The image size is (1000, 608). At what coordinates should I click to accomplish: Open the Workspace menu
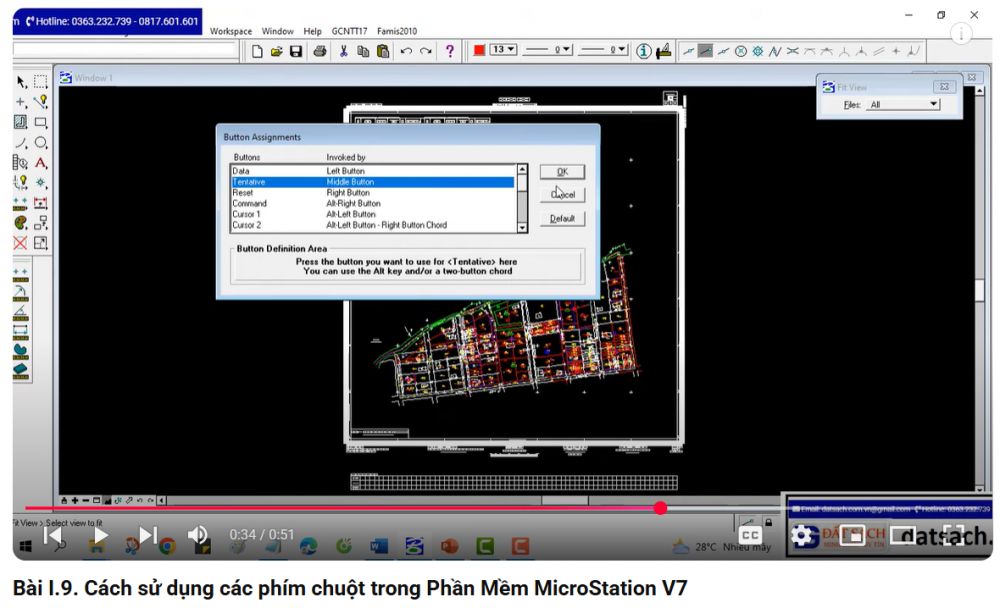231,31
